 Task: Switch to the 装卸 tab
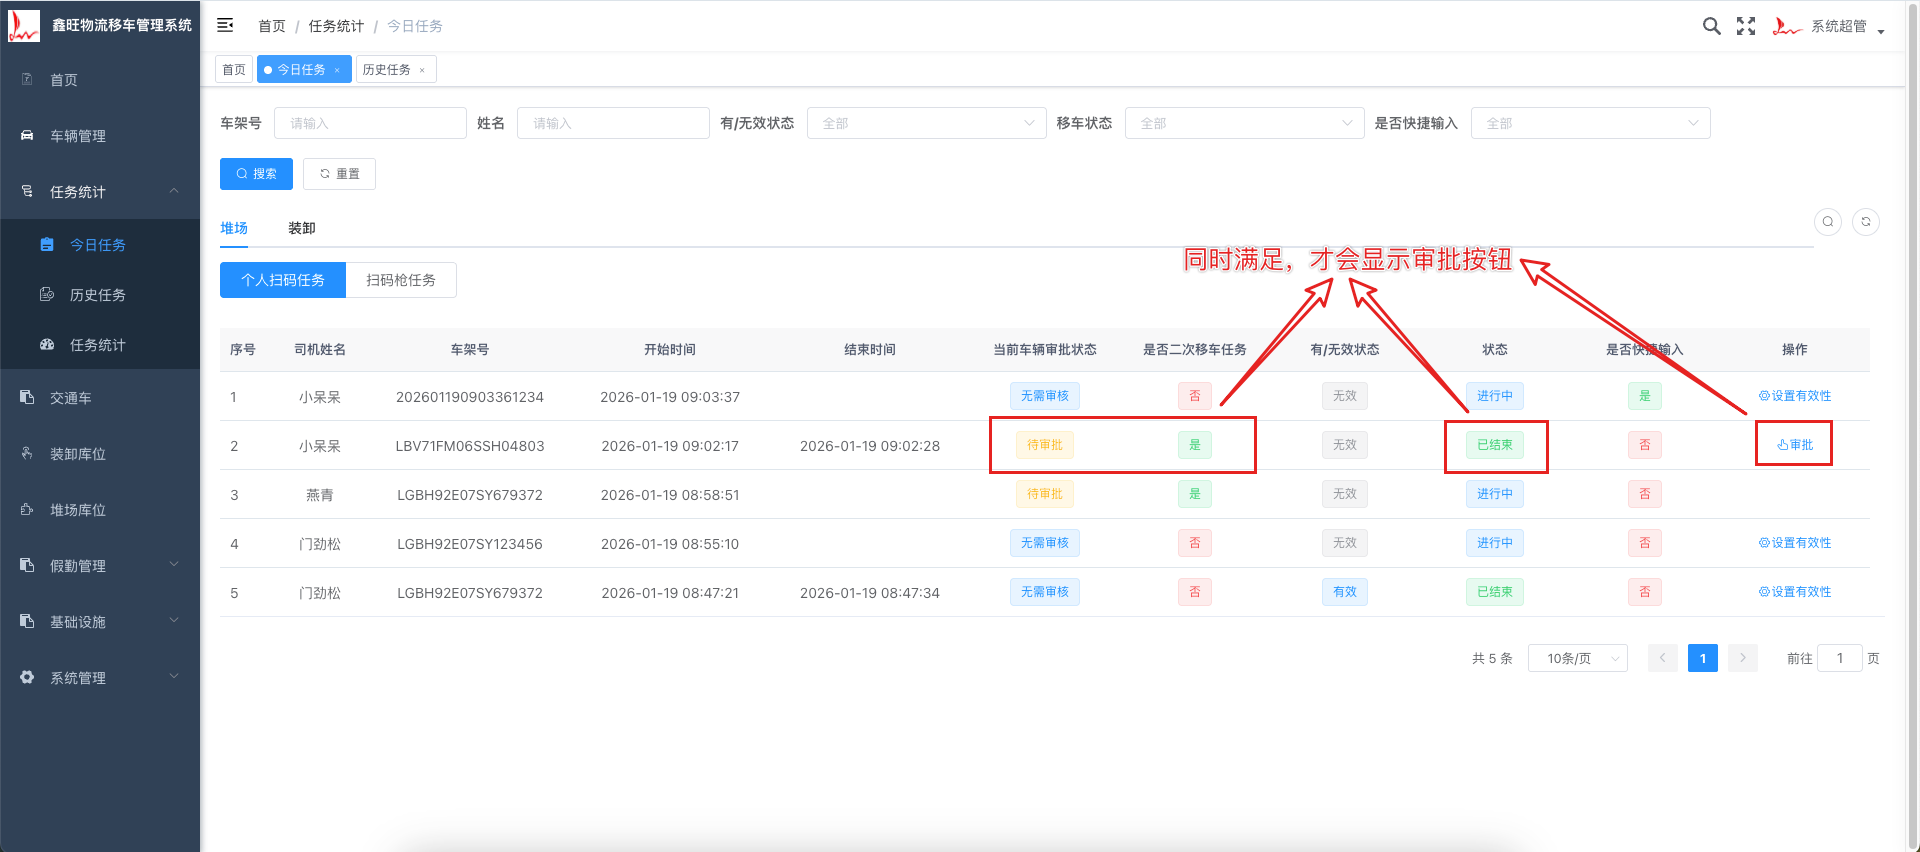pyautogui.click(x=302, y=228)
